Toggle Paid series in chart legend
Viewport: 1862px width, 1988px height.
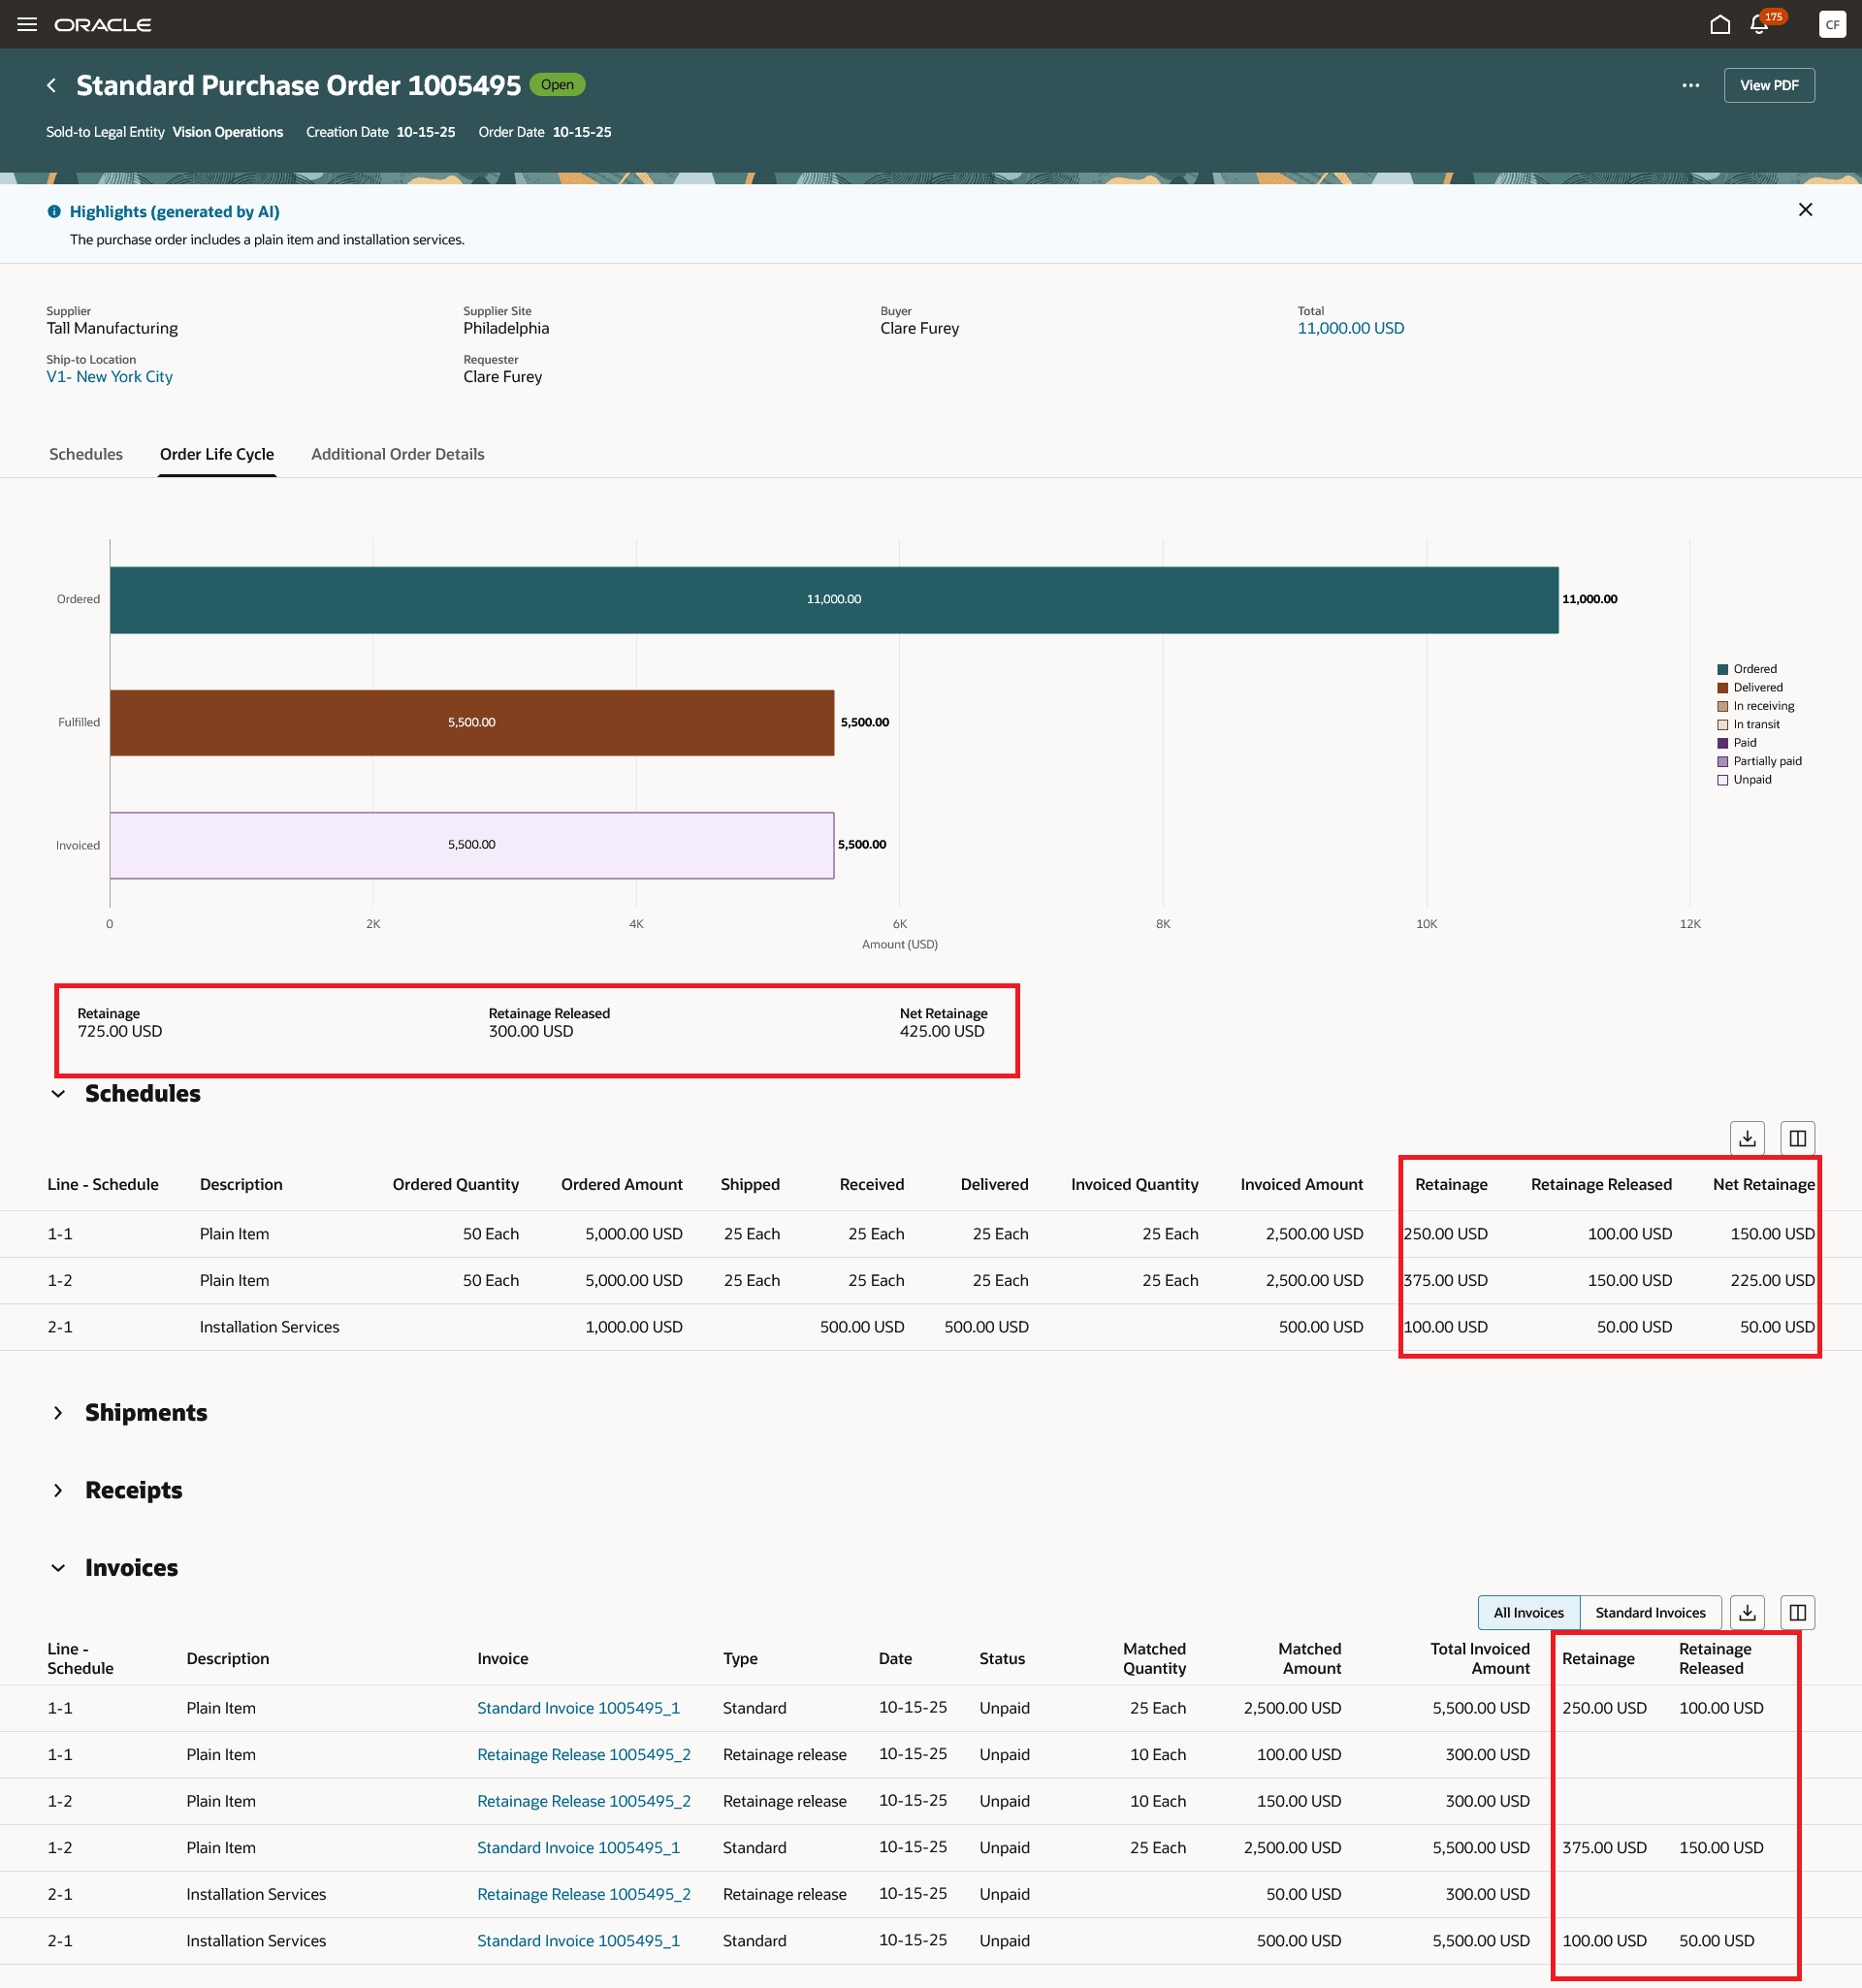tap(1744, 743)
